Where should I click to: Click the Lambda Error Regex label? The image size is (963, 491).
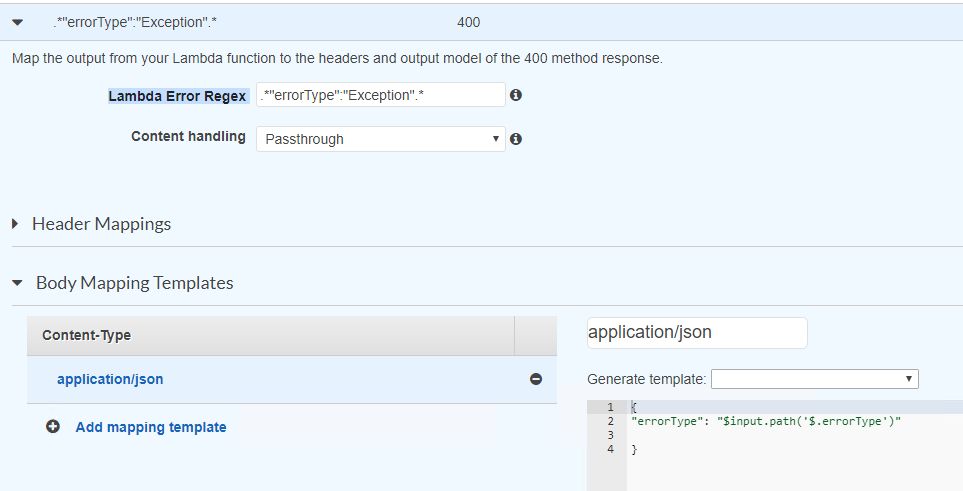[177, 96]
